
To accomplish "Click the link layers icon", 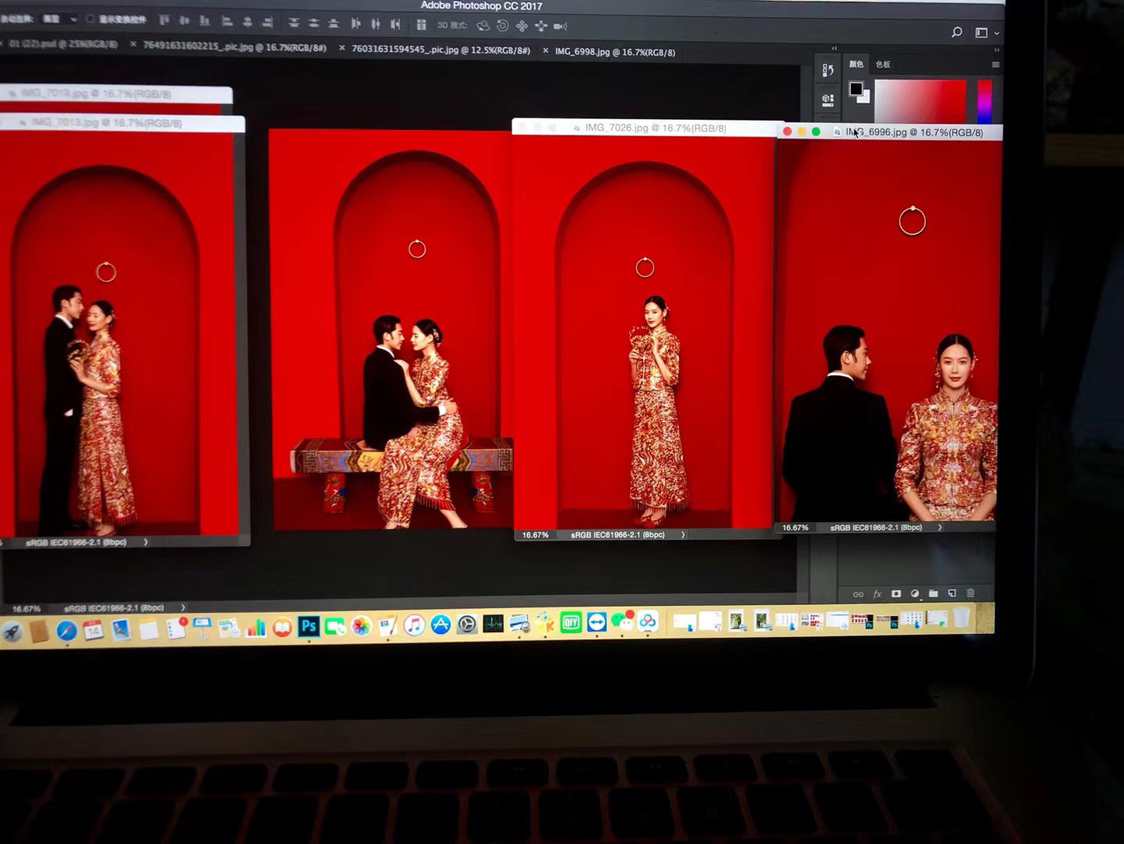I will (x=858, y=594).
